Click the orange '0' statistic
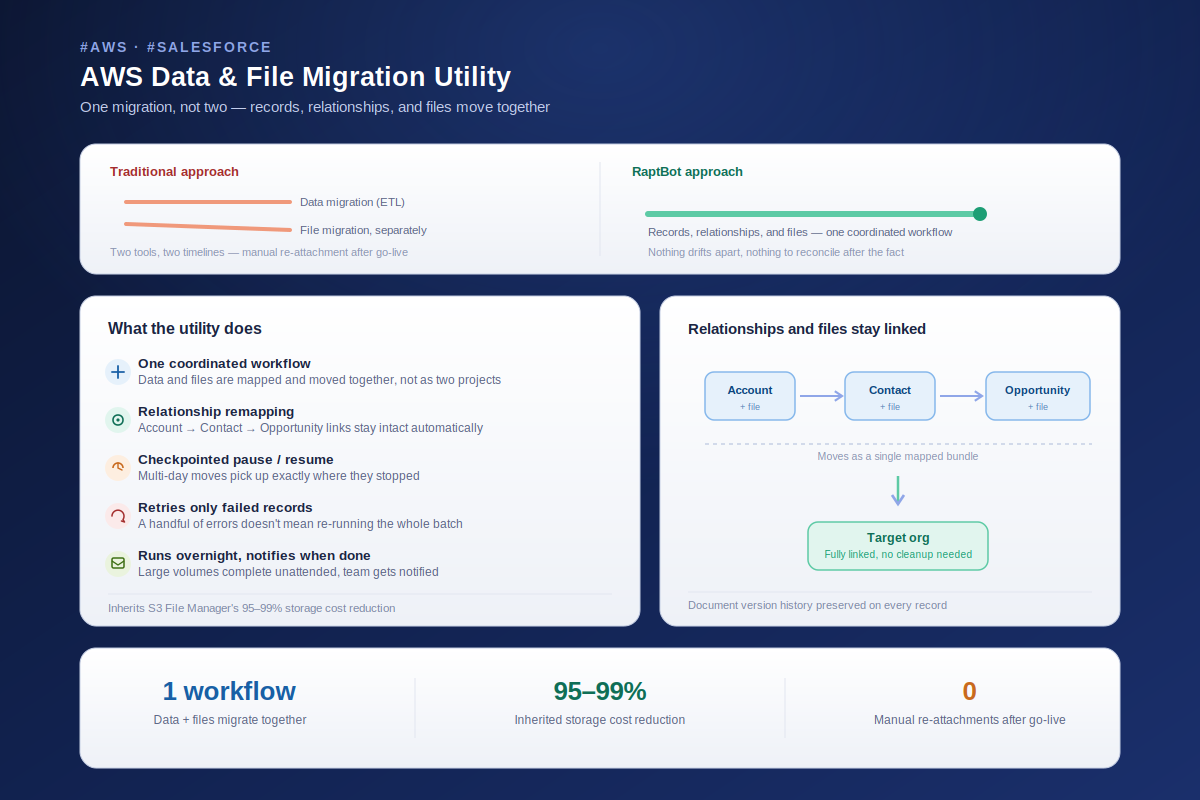Viewport: 1200px width, 800px height. (969, 691)
